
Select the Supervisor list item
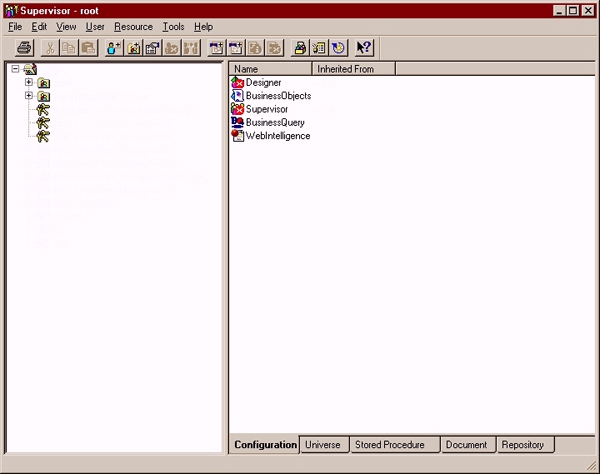267,109
